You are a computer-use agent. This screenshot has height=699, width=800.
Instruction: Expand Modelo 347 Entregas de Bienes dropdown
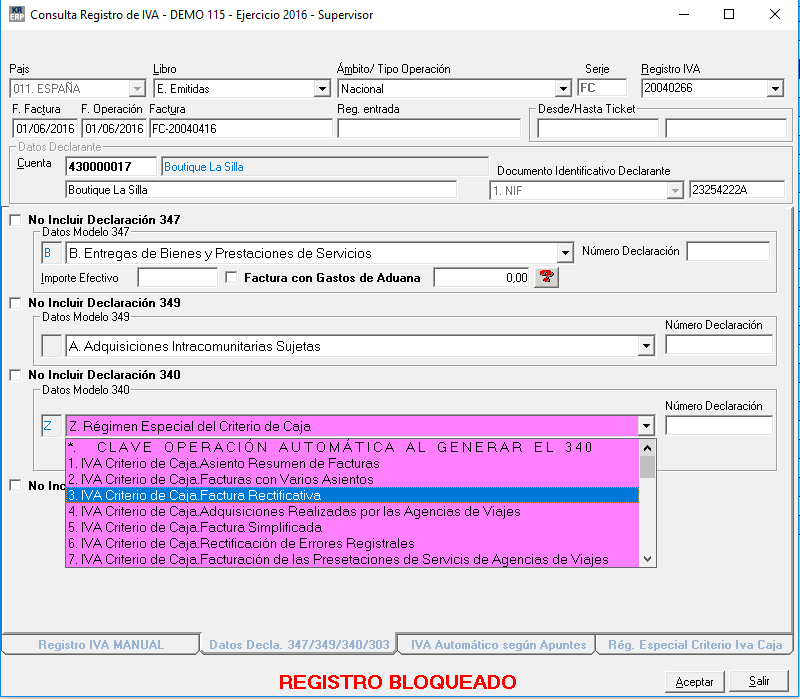565,253
